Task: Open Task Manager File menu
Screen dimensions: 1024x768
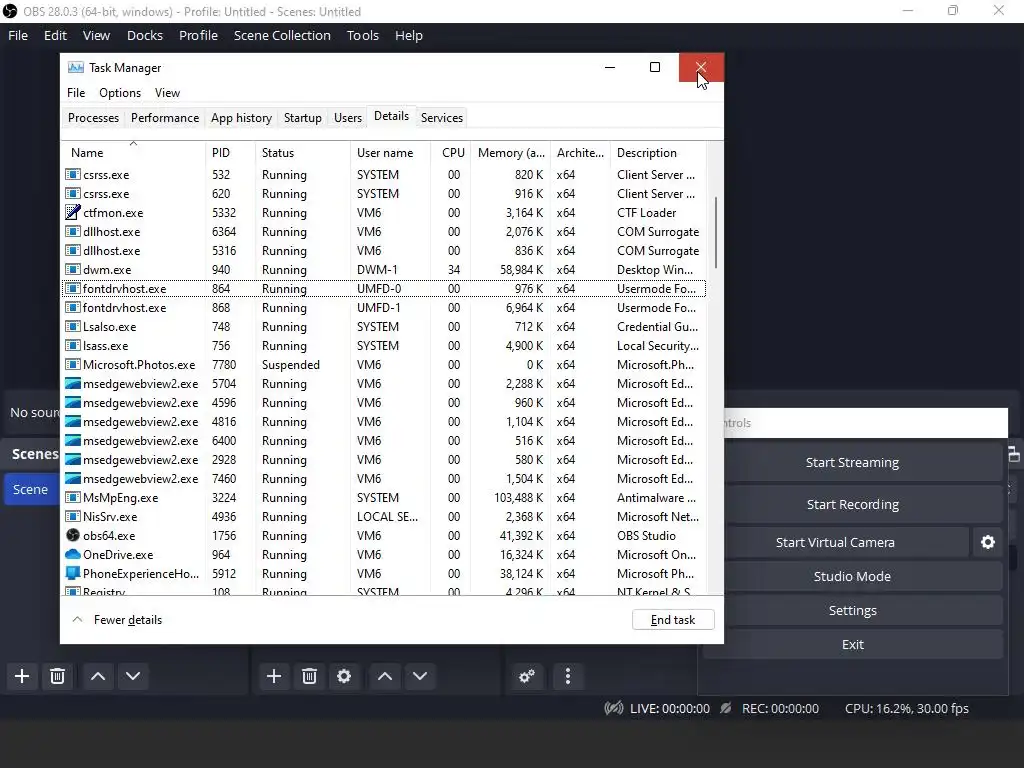Action: click(76, 93)
